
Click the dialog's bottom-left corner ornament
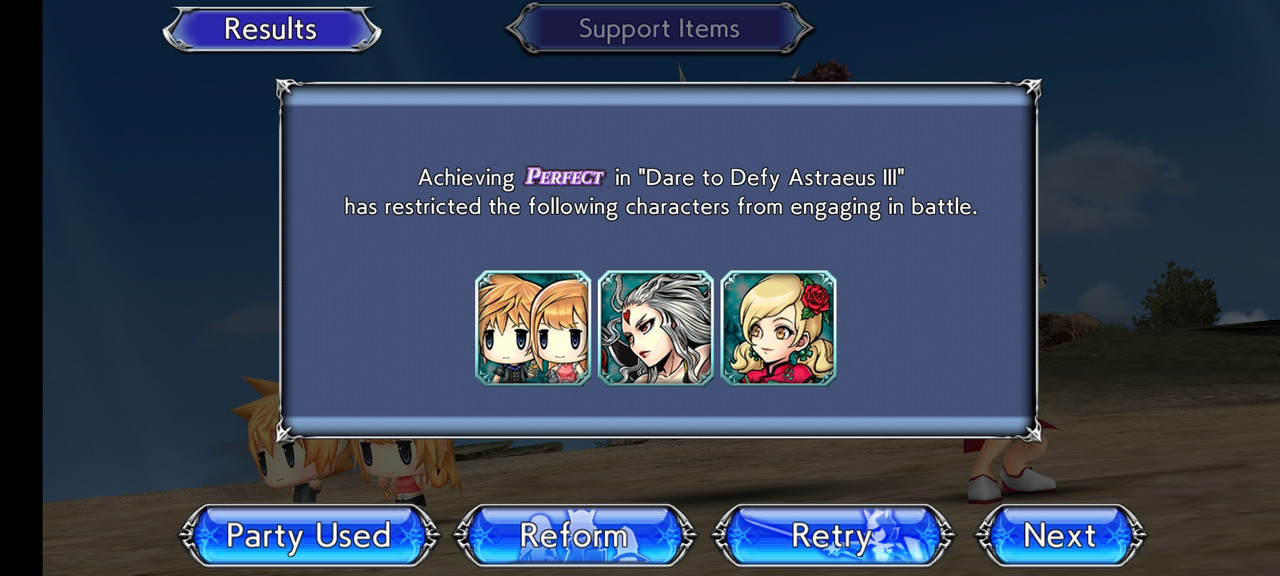coord(287,431)
